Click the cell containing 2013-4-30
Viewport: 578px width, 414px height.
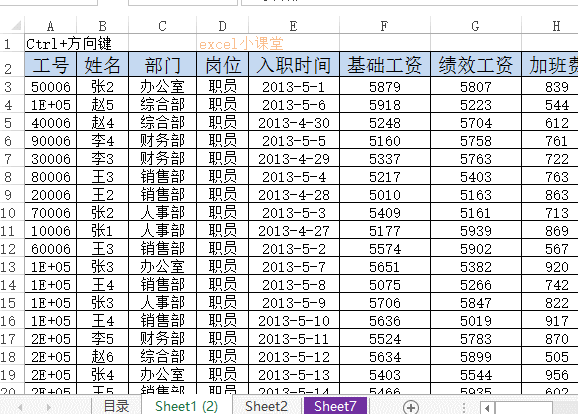coord(294,123)
